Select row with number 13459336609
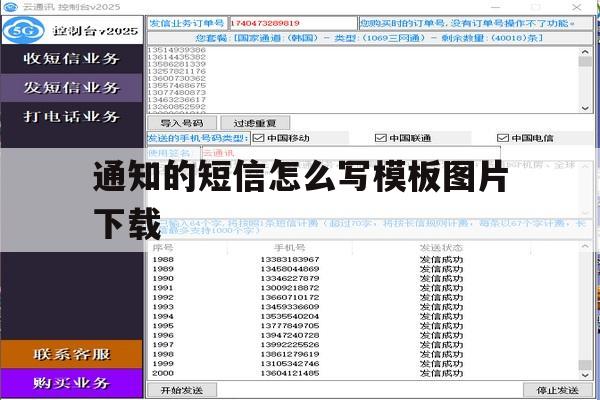 (x=363, y=307)
